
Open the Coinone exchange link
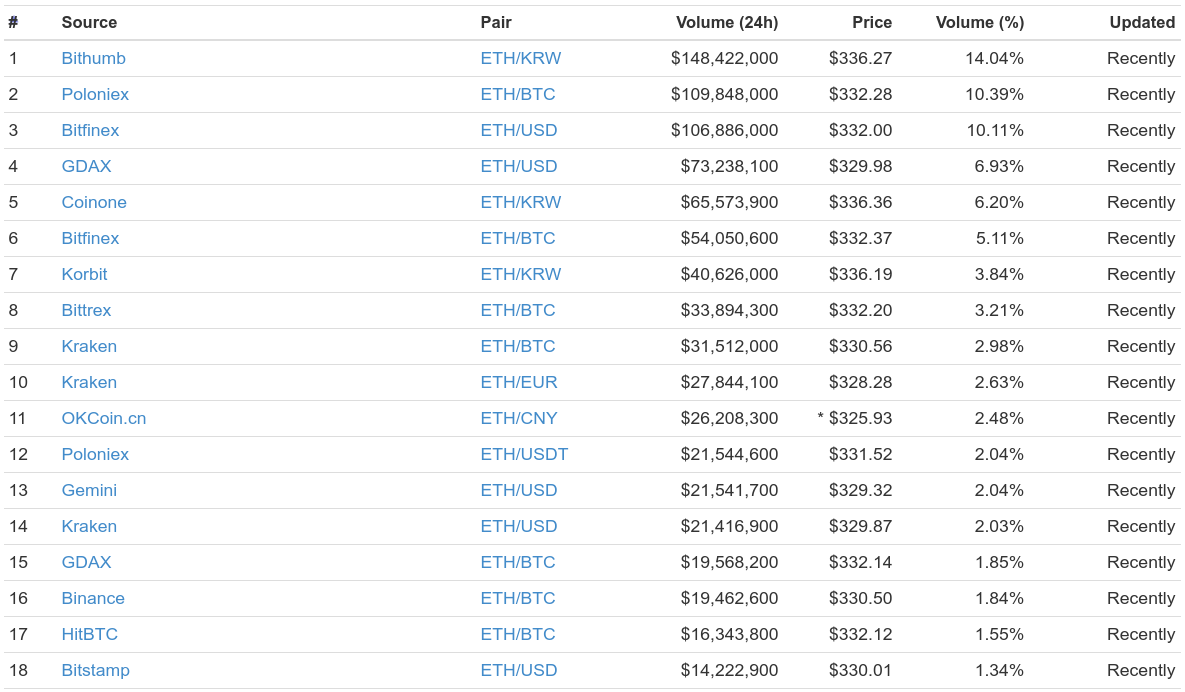pyautogui.click(x=94, y=202)
